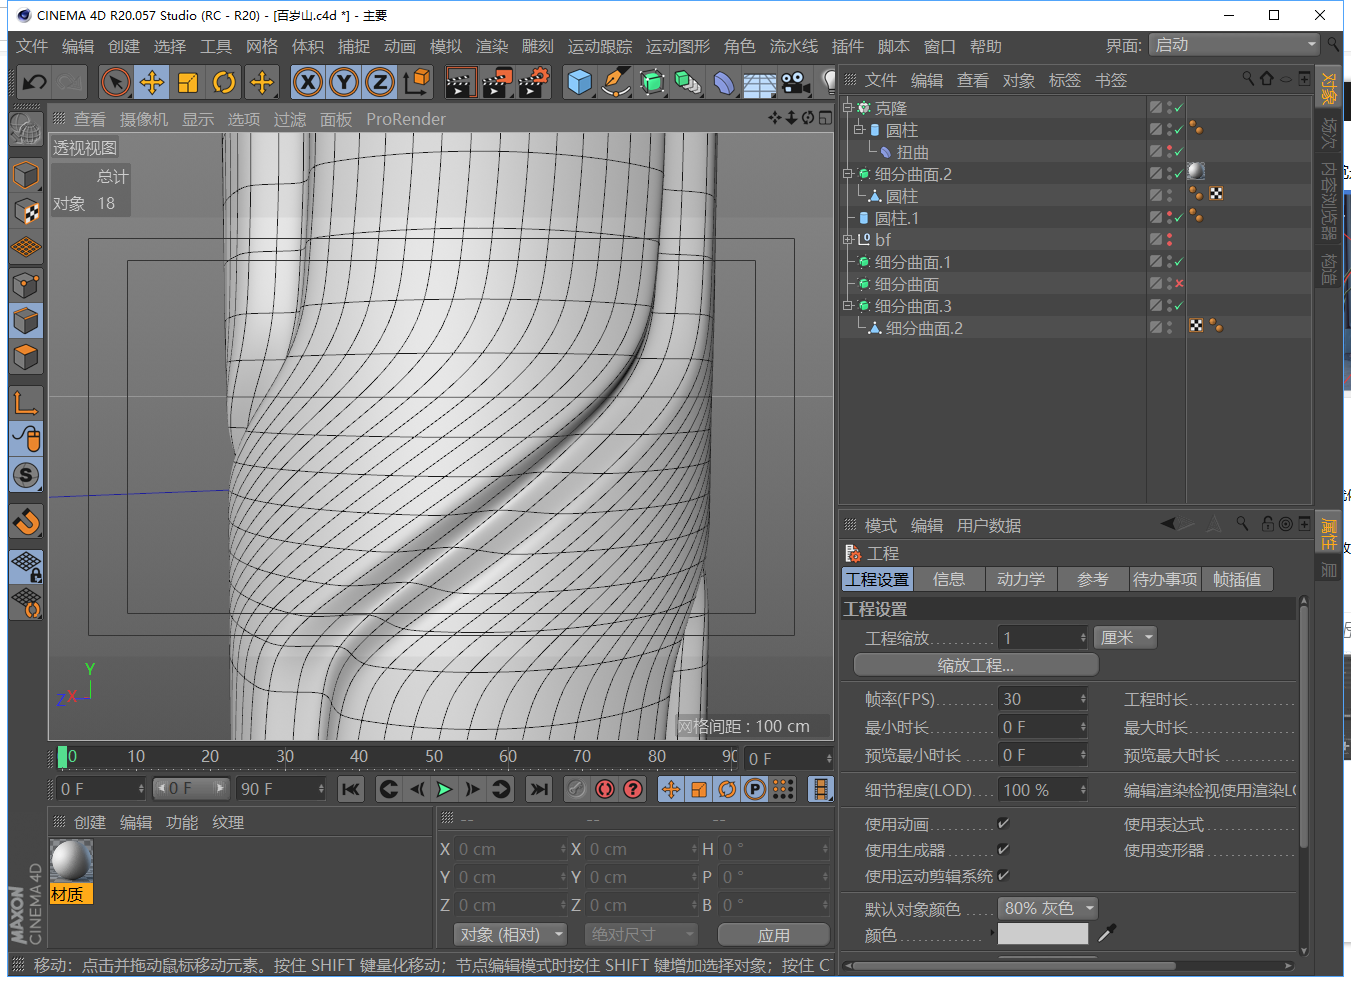1351x984 pixels.
Task: Open the 运动图形 menu
Action: 678,46
